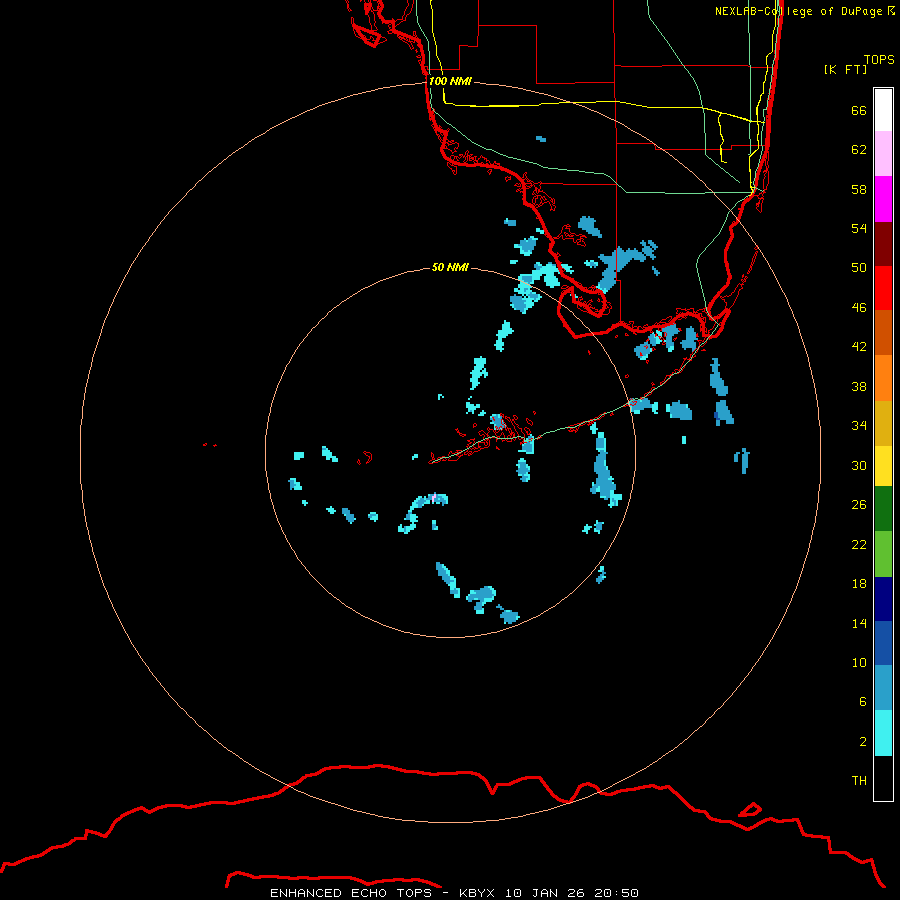Screen dimensions: 900x900
Task: Click the "10 JAN 26" date in the caption
Action: (x=545, y=893)
